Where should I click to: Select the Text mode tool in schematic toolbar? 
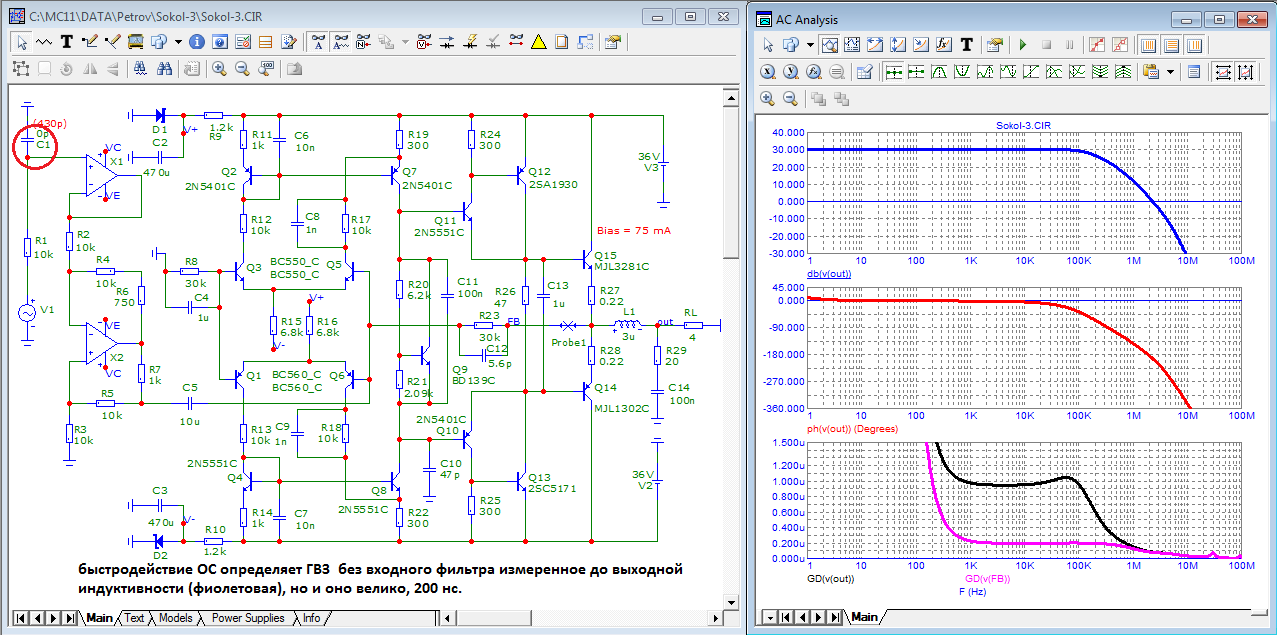click(x=67, y=42)
